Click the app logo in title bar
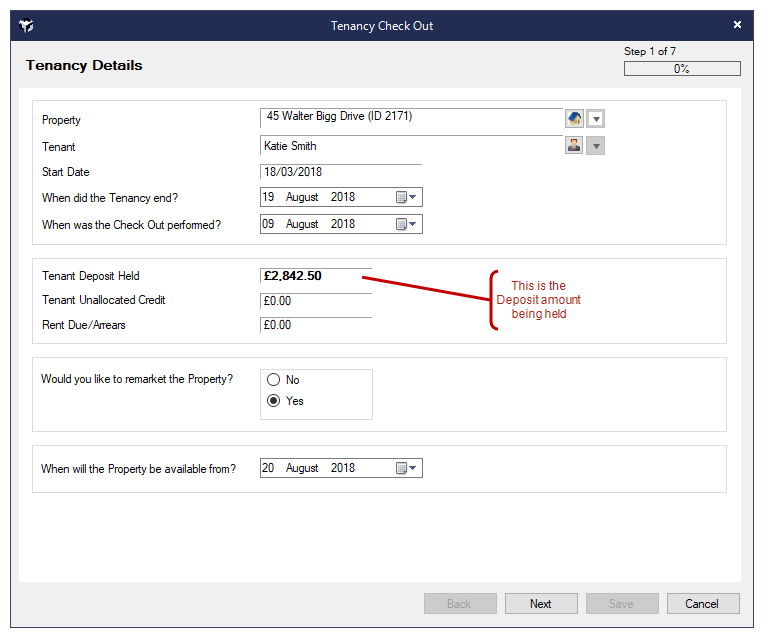The height and width of the screenshot is (638, 764). pyautogui.click(x=26, y=26)
